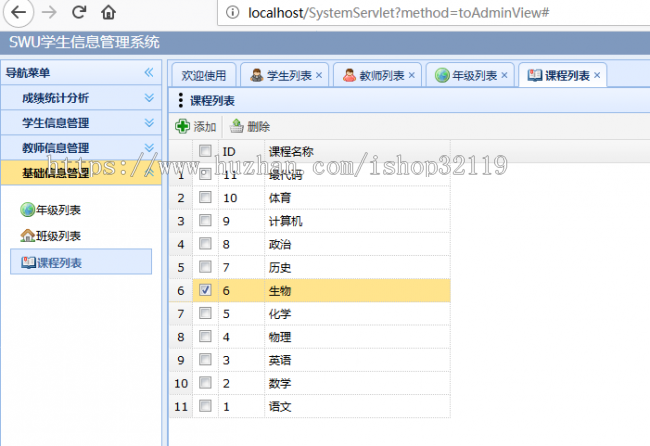
Task: Click the 物理 course name cell
Action: pos(357,337)
